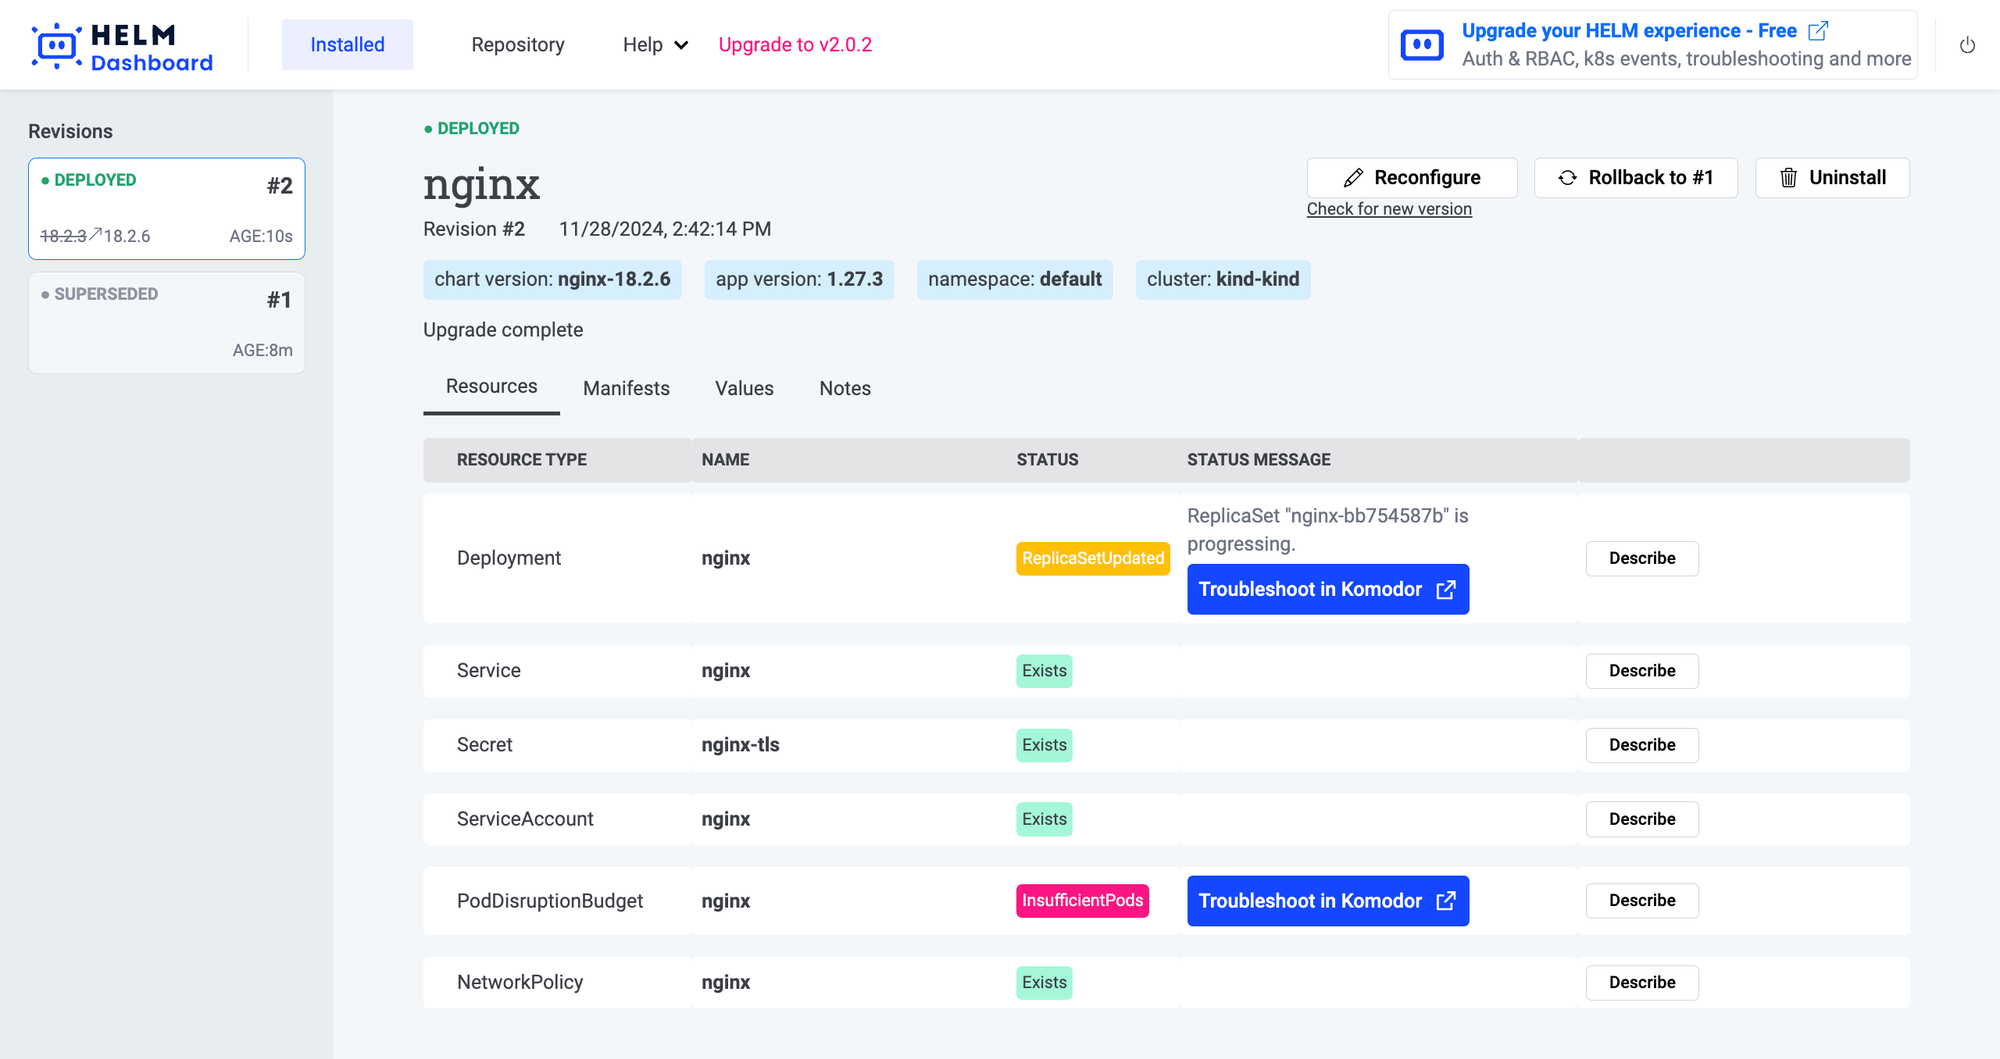2000x1059 pixels.
Task: Click the pencil icon on Reconfigure
Action: point(1353,178)
